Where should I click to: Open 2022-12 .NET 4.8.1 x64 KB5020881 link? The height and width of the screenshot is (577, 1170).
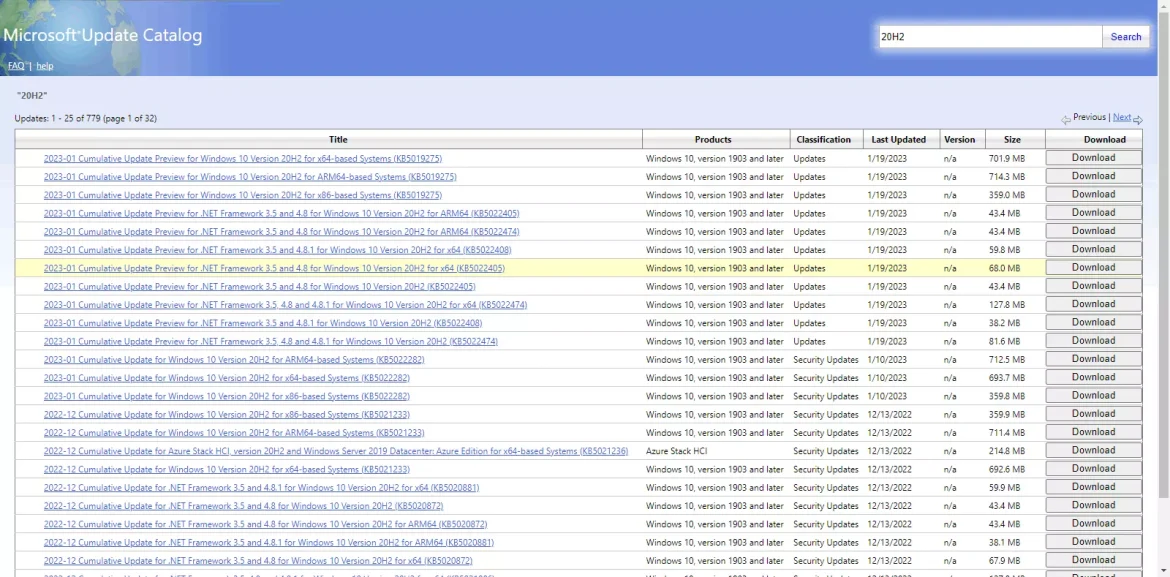pyautogui.click(x=261, y=487)
